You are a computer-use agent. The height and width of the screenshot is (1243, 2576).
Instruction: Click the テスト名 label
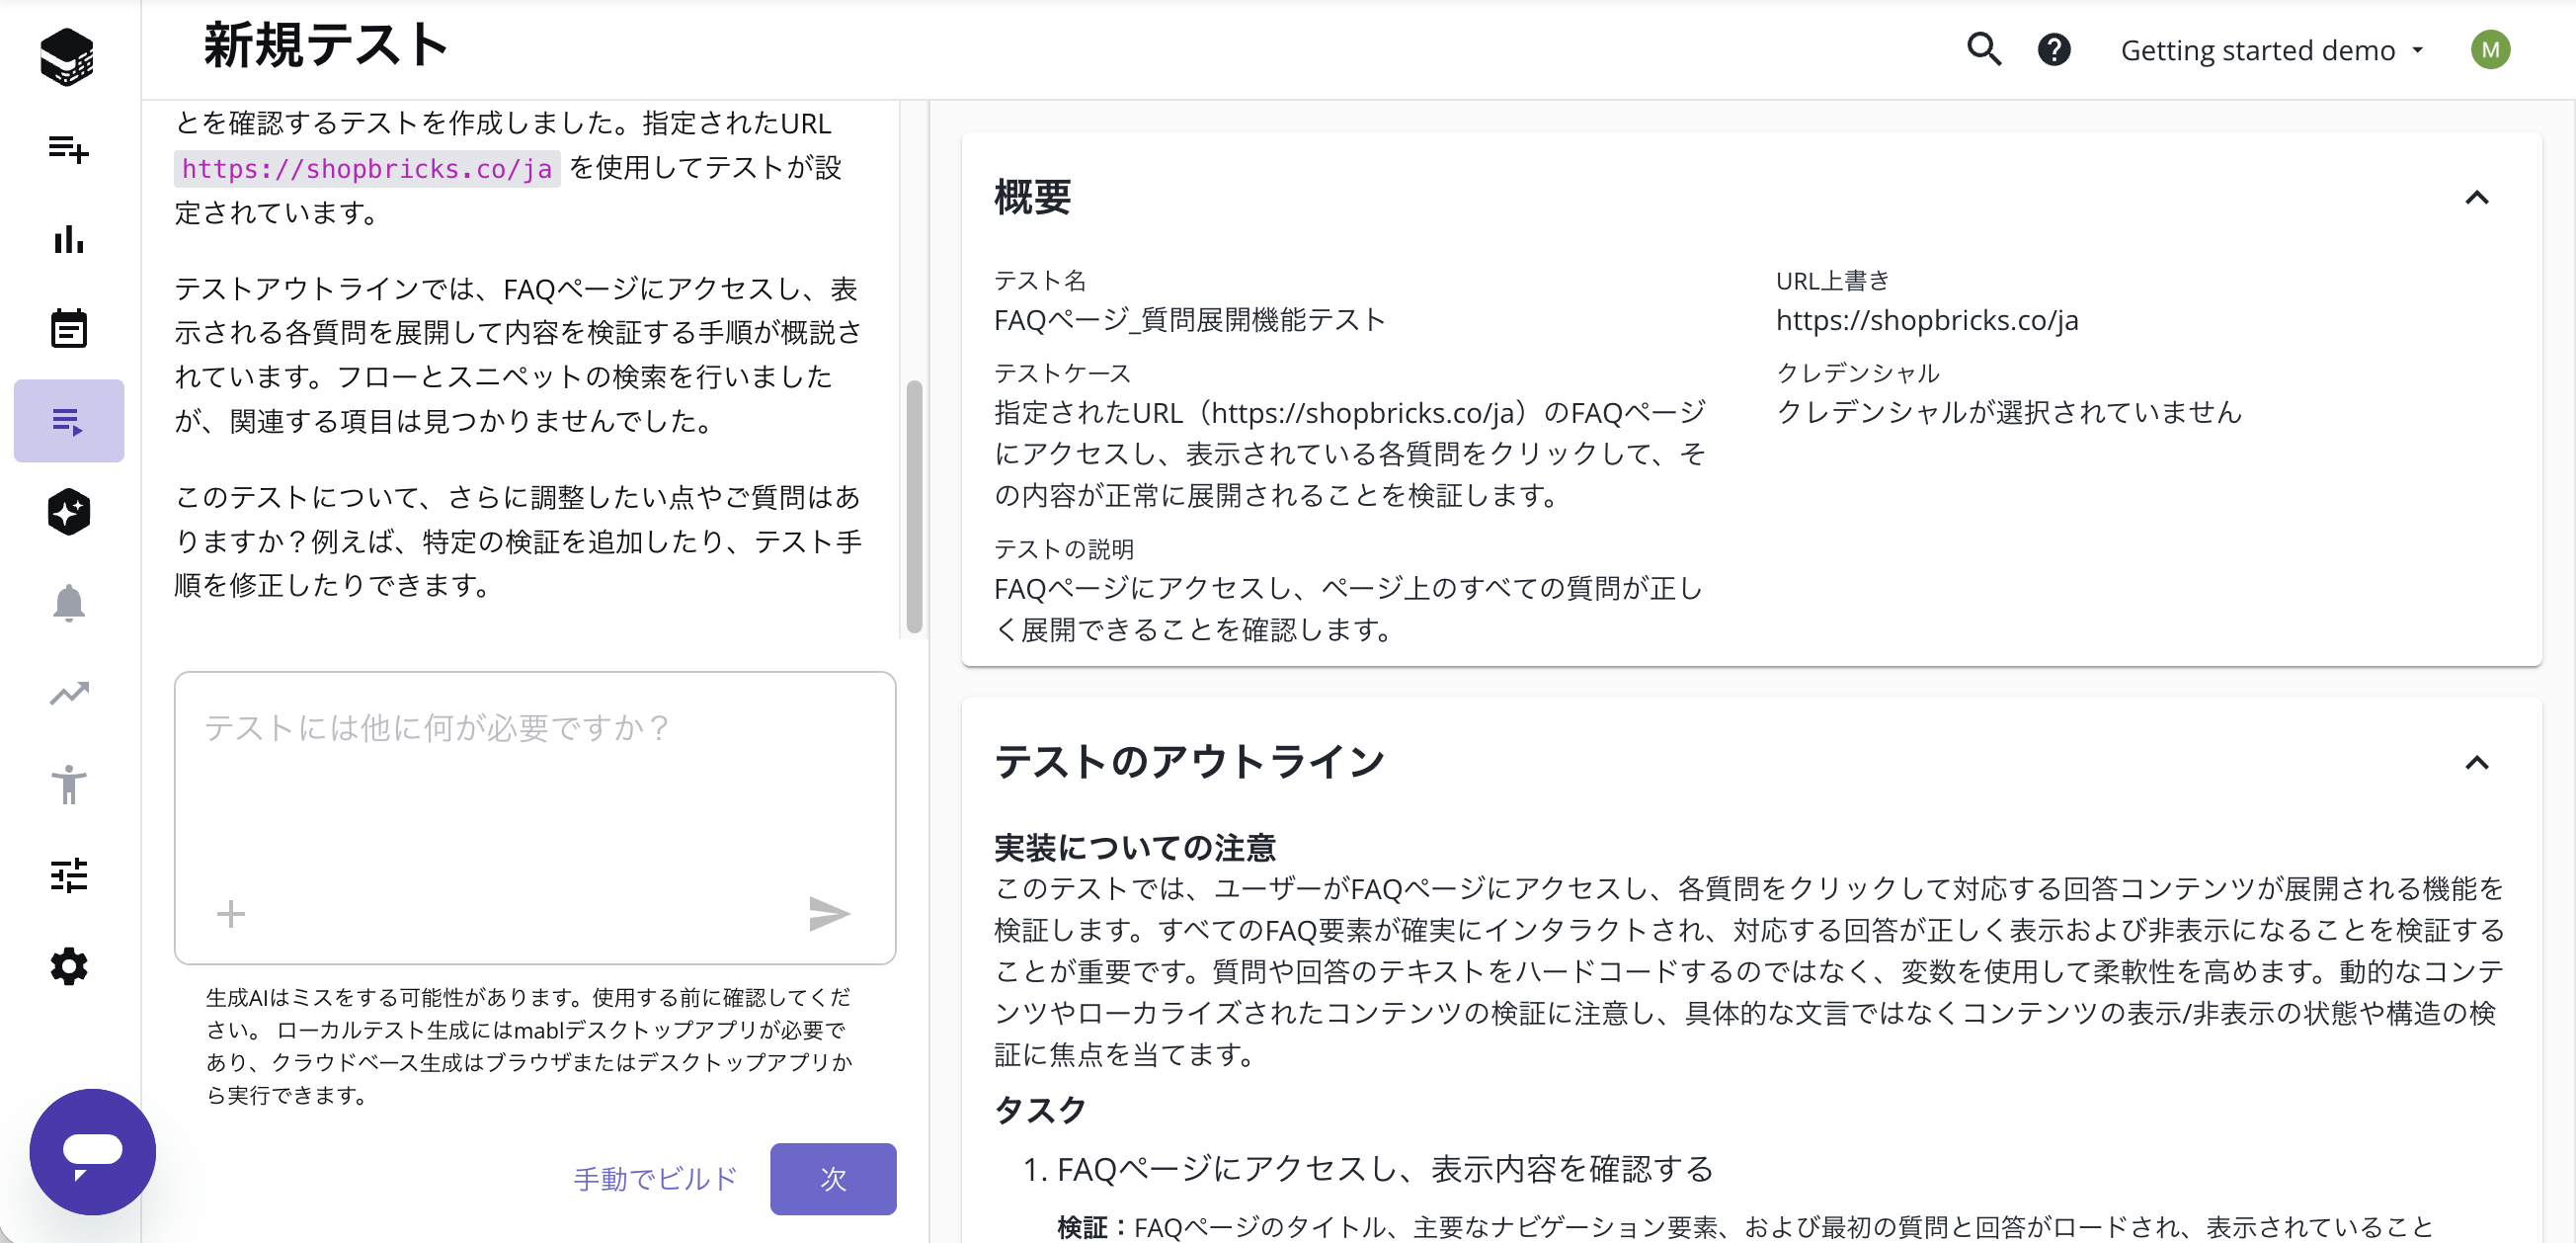click(x=1040, y=281)
